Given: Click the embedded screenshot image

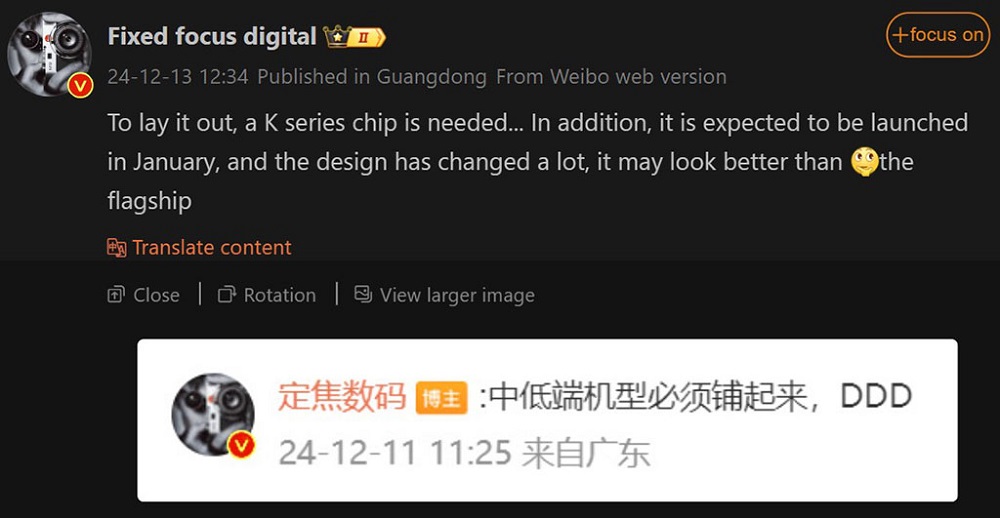Looking at the screenshot, I should tap(547, 420).
